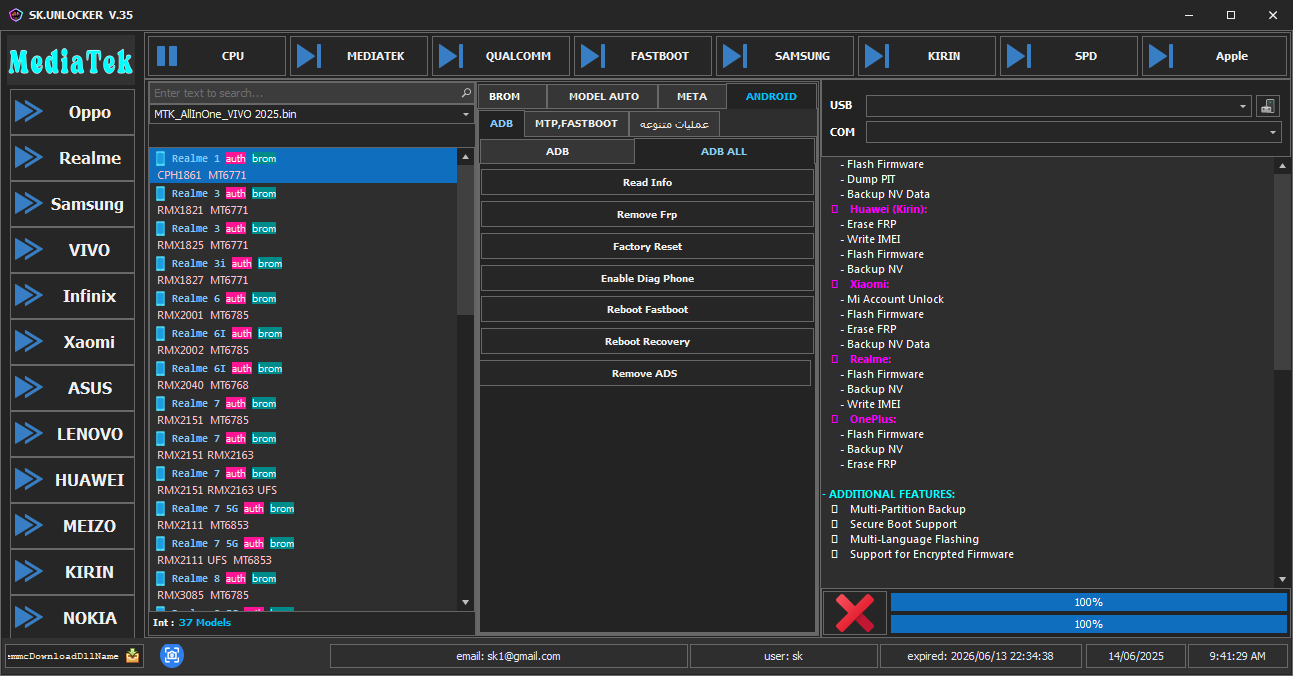This screenshot has width=1293, height=676.
Task: Select the Xiaomi brand button
Action: (x=72, y=342)
